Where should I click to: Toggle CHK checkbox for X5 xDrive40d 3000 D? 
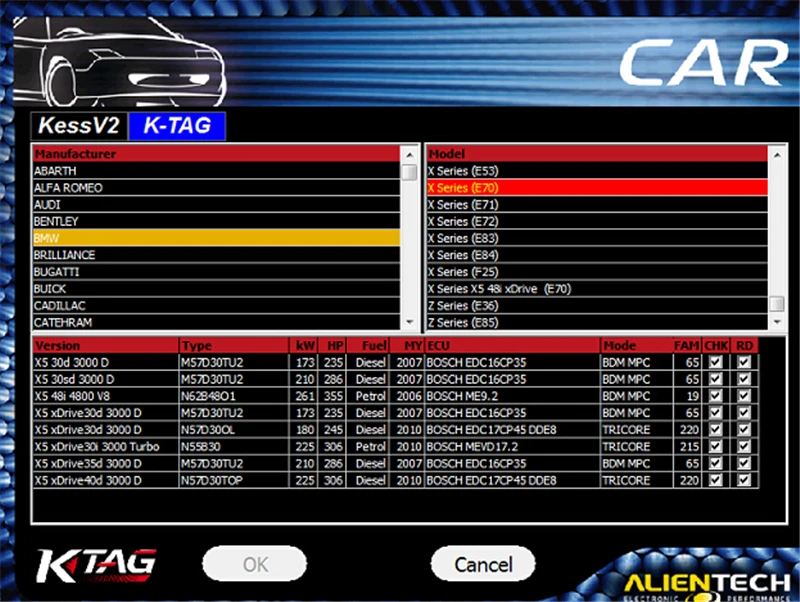click(715, 480)
